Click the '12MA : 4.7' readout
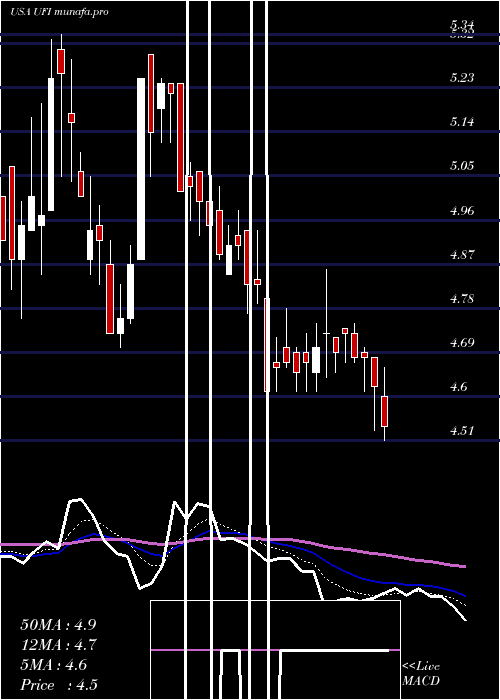Screen dimensions: 500x700 tap(58, 645)
